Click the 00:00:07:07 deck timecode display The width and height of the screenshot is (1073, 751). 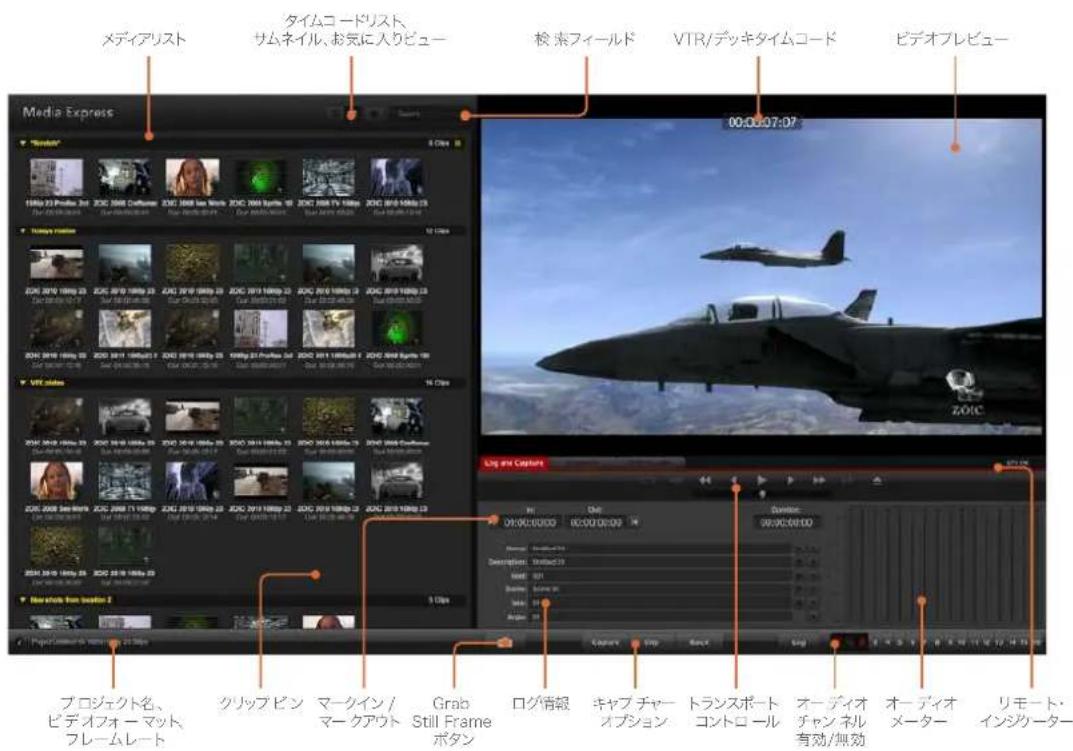pyautogui.click(x=762, y=123)
